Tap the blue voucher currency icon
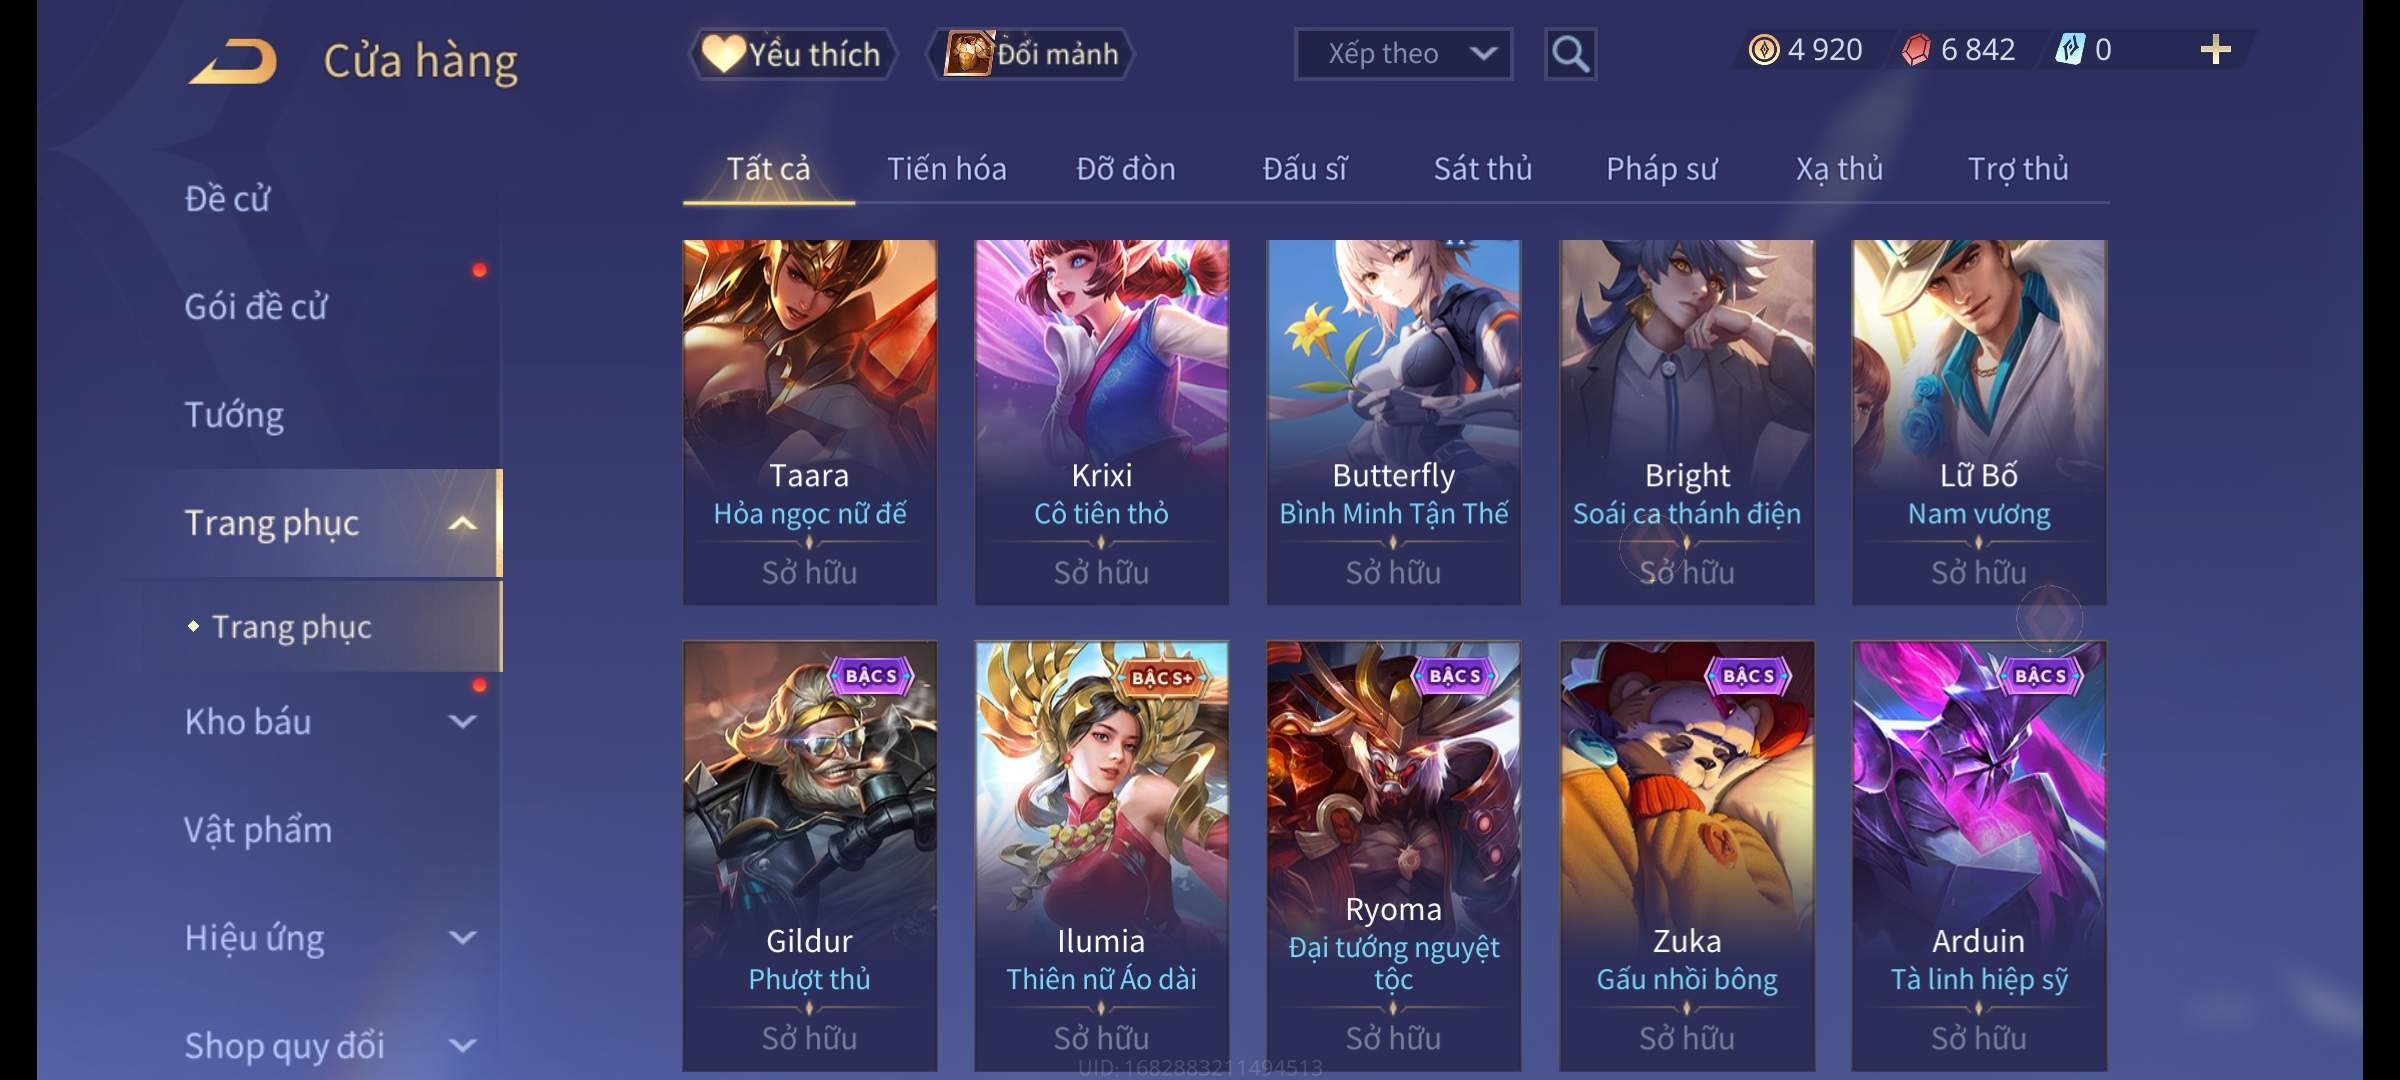The image size is (2400, 1080). (x=2069, y=50)
